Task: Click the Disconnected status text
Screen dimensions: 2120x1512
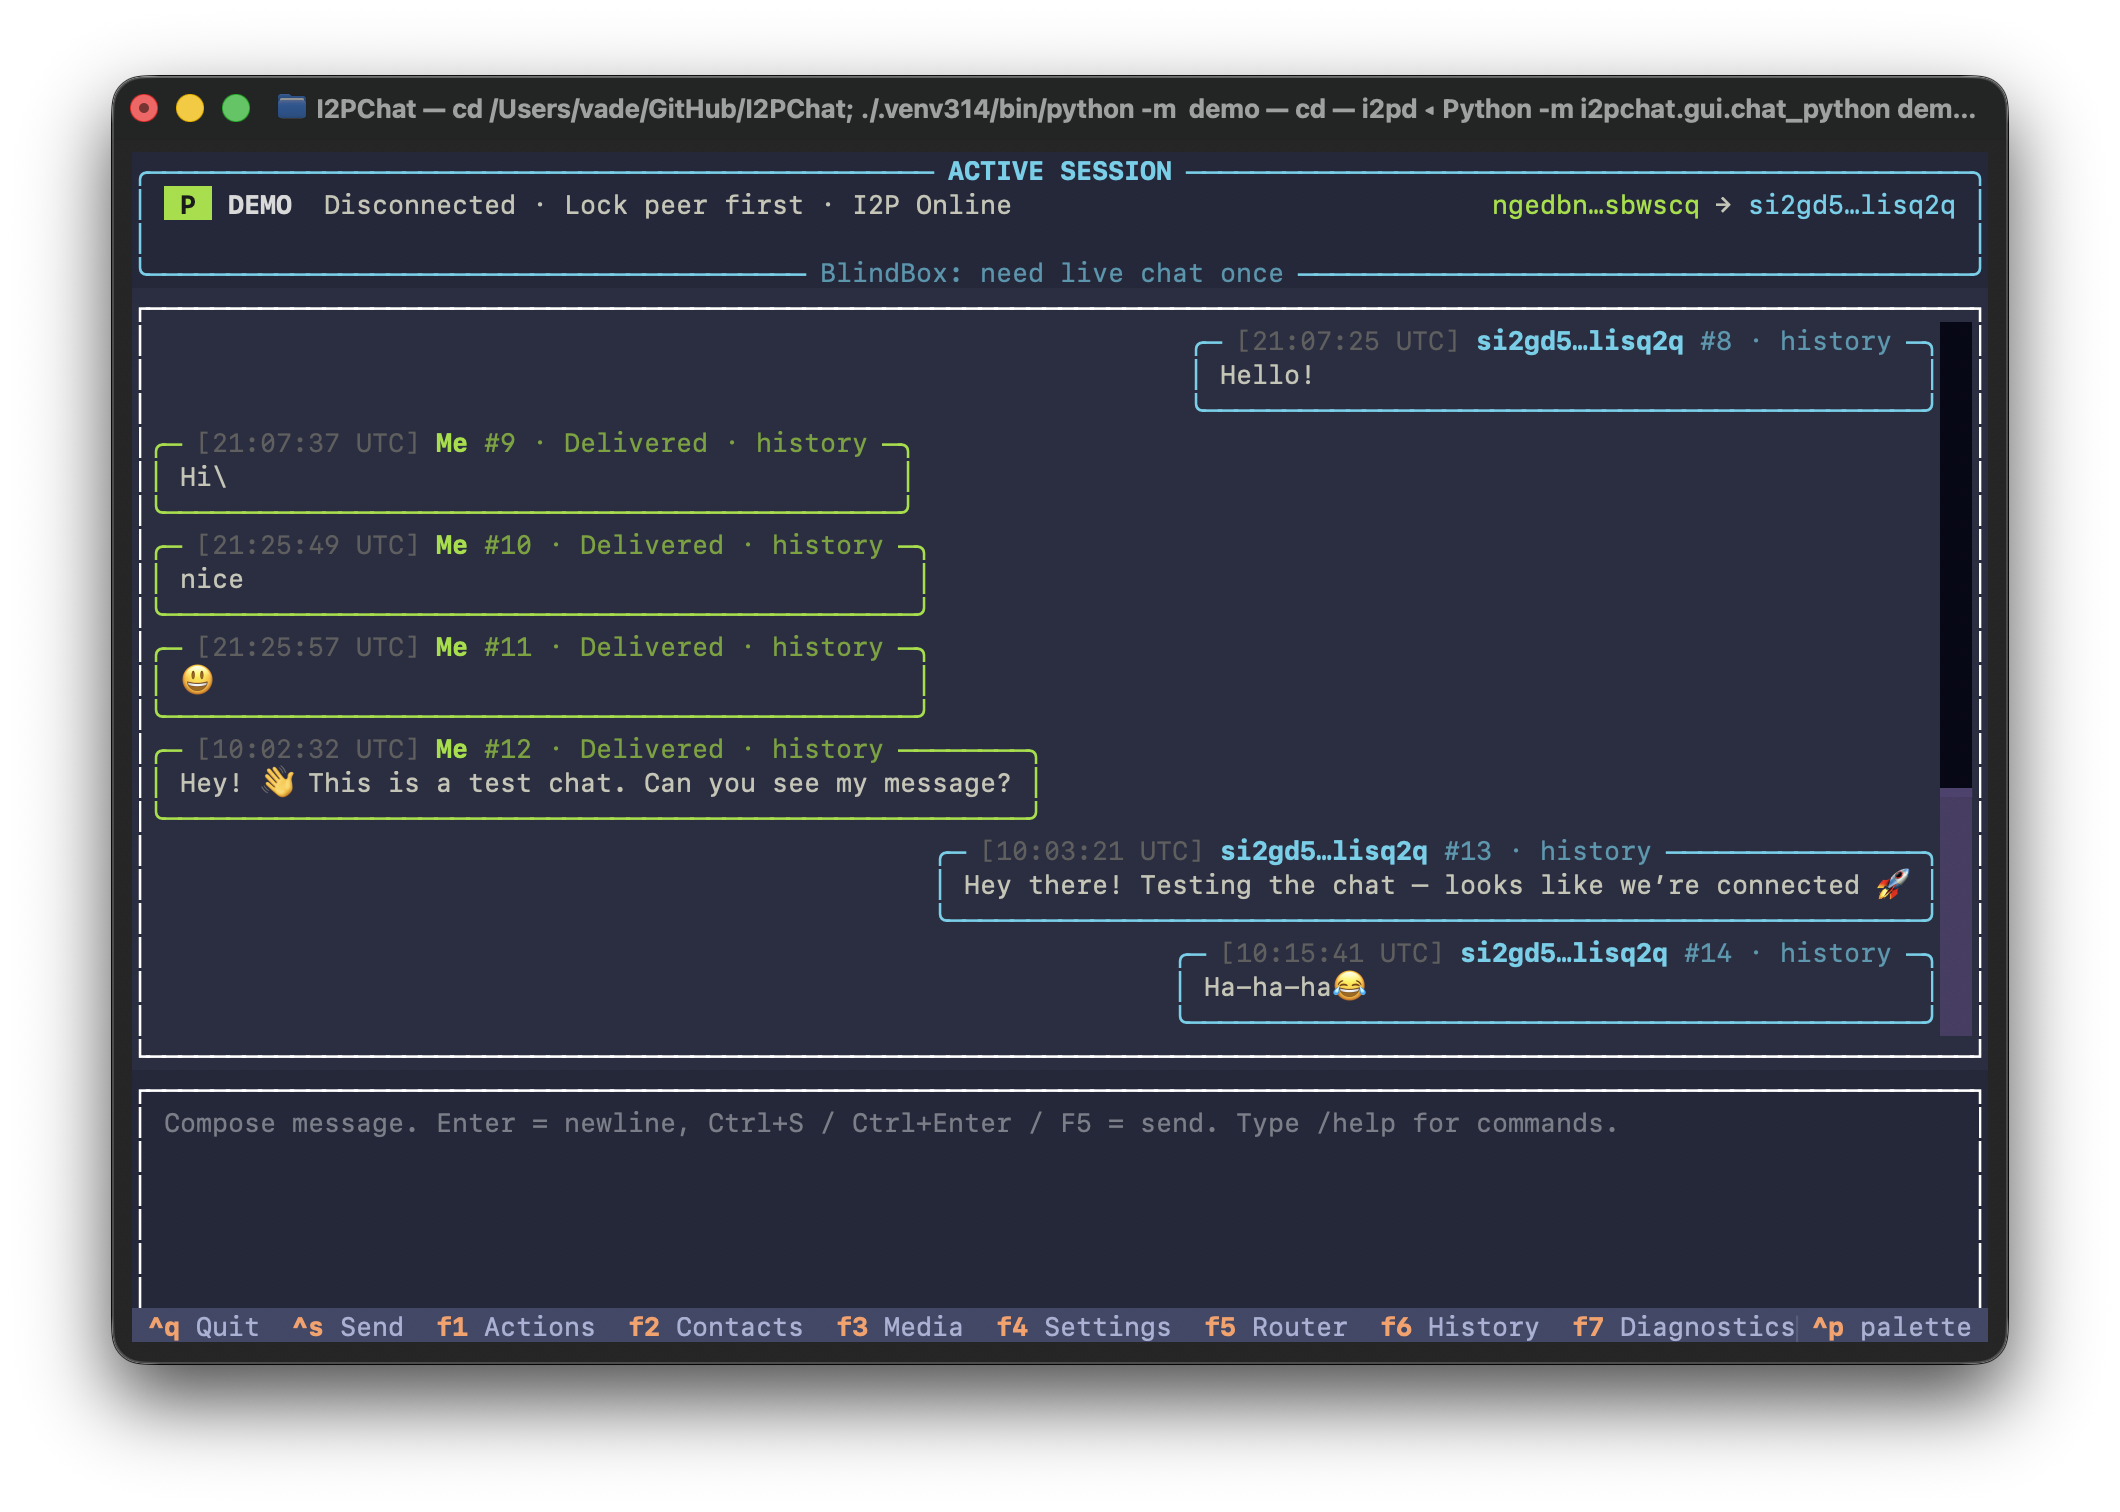Action: click(x=419, y=205)
